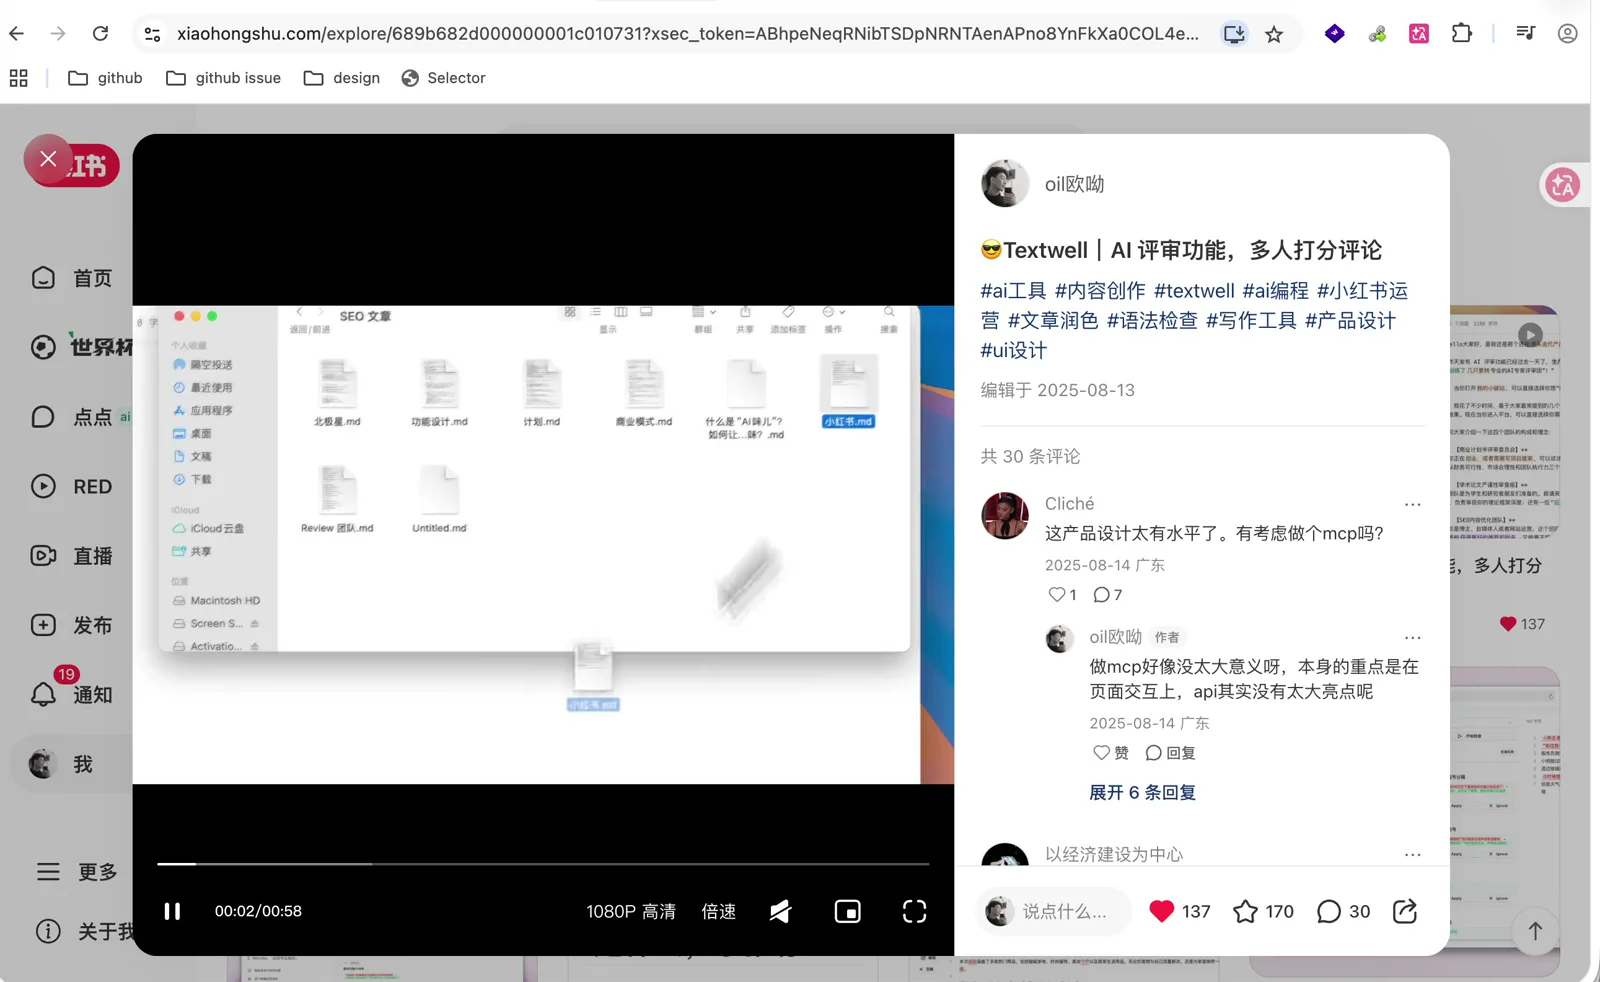Click the pink translate extension icon in the toolbar
Viewport: 1600px width, 982px height.
1419,34
